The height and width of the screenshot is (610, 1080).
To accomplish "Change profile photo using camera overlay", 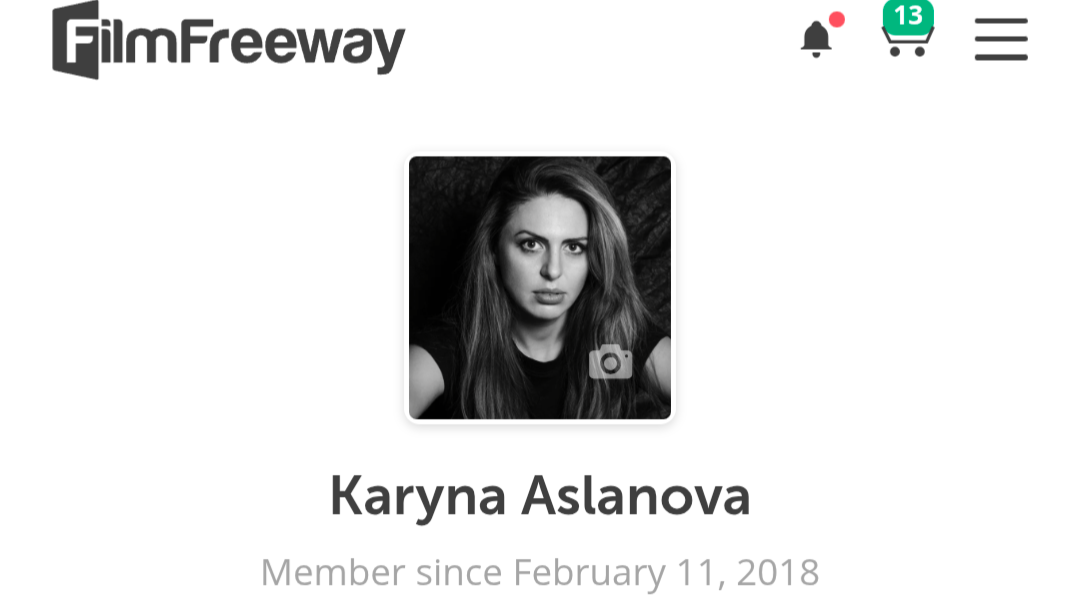I will (610, 362).
